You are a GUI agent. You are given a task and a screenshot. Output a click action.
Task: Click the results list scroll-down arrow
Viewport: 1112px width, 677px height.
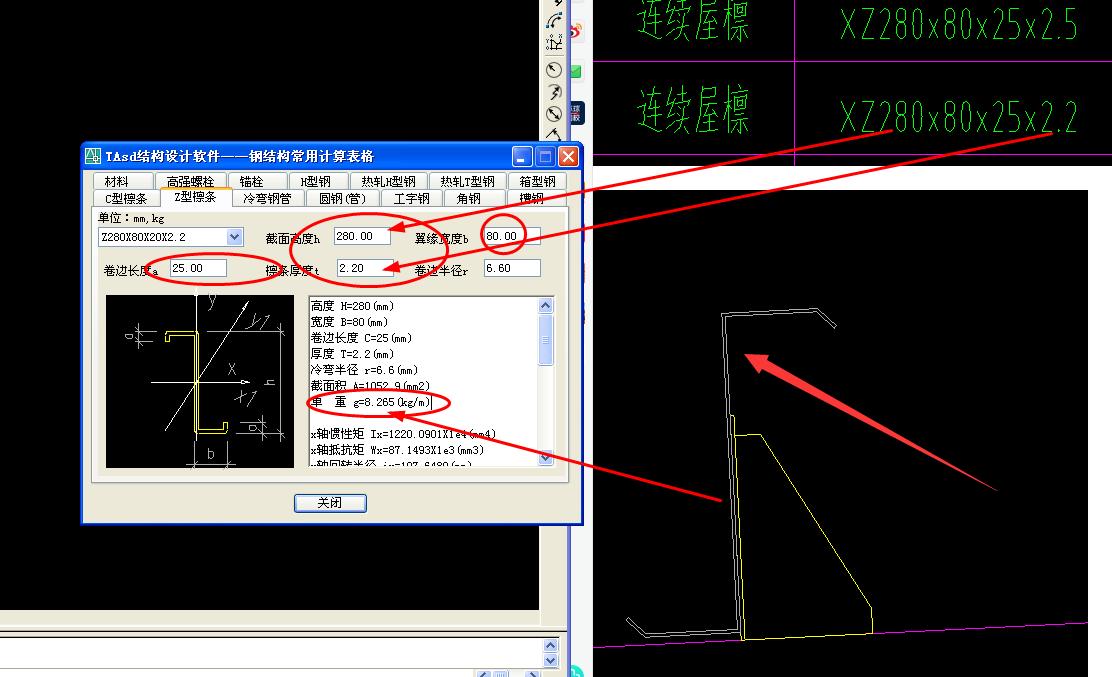click(545, 458)
